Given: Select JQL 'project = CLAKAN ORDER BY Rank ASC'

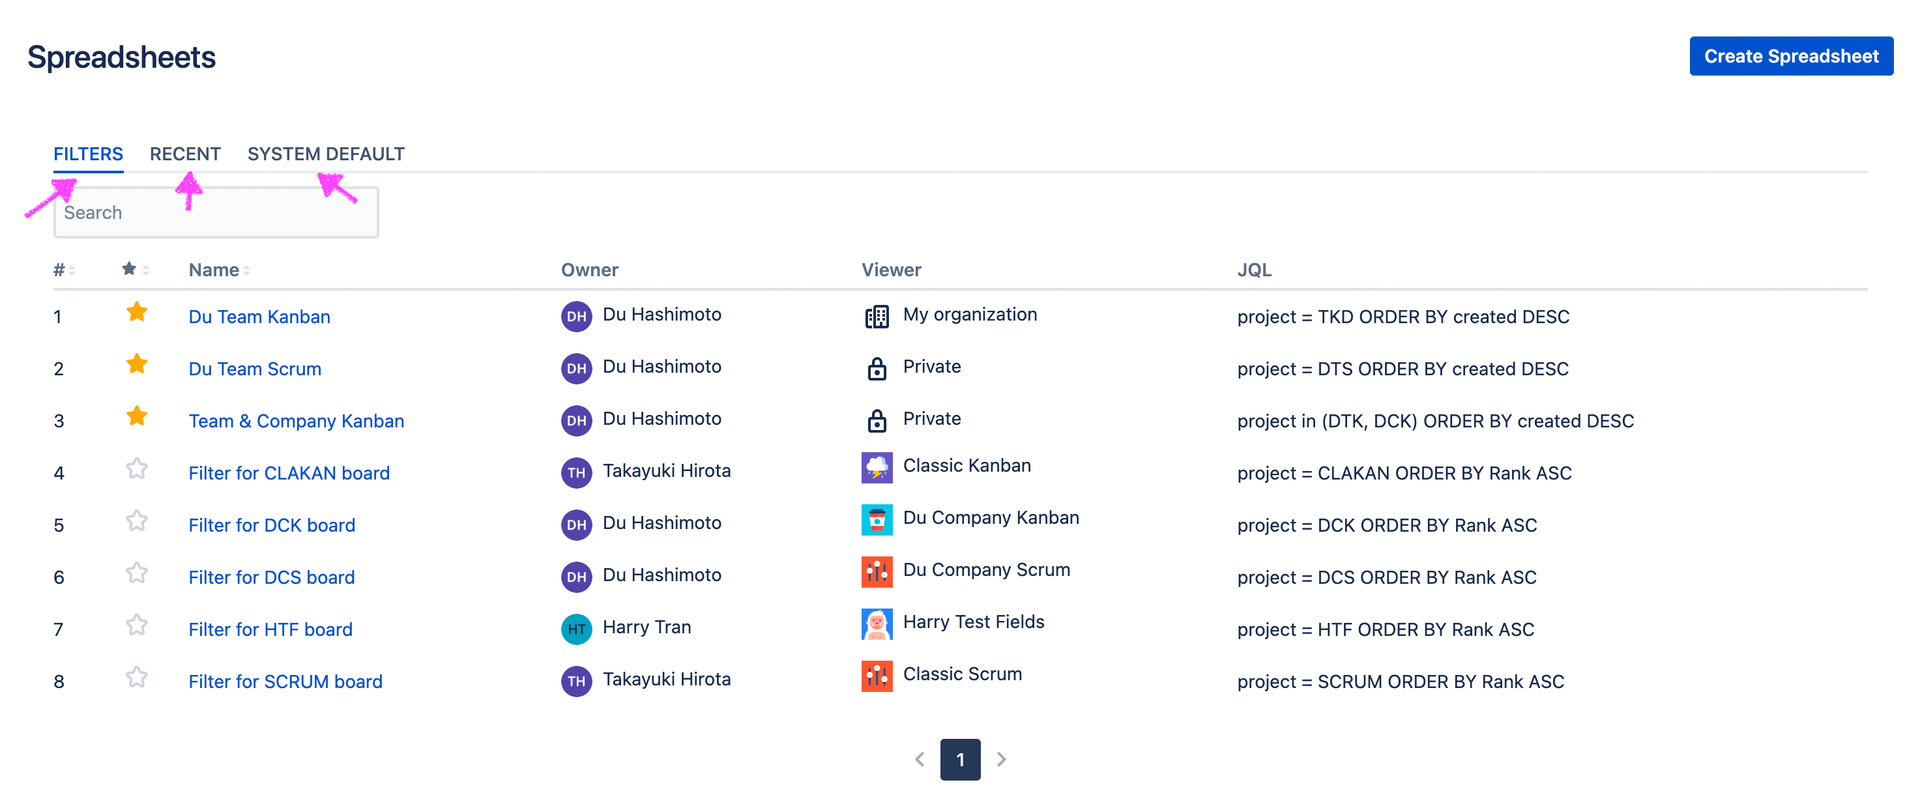Looking at the screenshot, I should (1404, 473).
